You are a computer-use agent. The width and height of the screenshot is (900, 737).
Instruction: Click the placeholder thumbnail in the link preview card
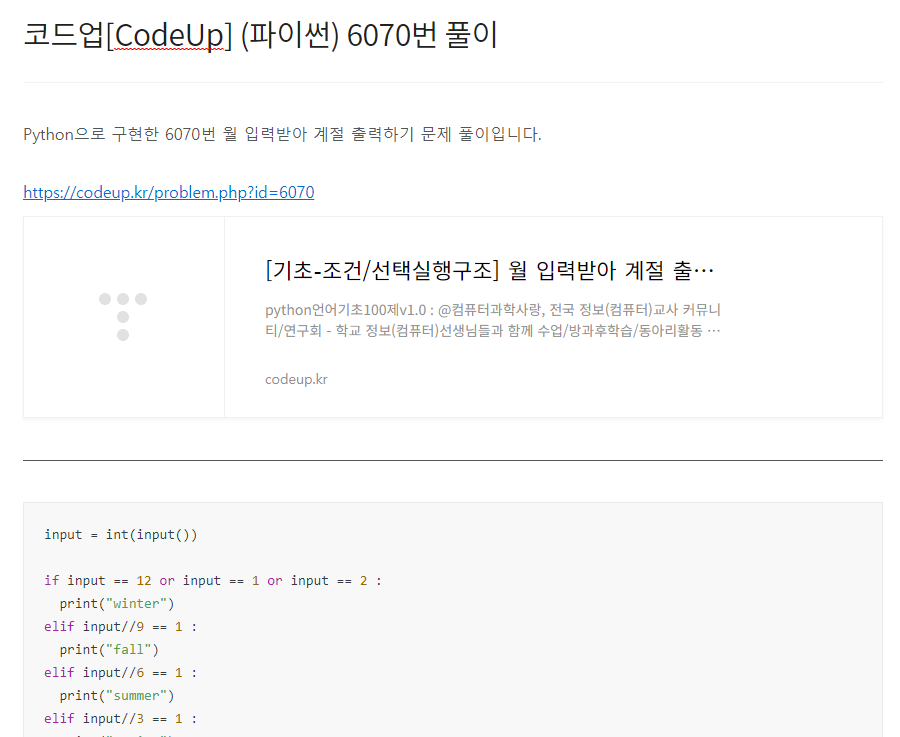click(x=123, y=317)
